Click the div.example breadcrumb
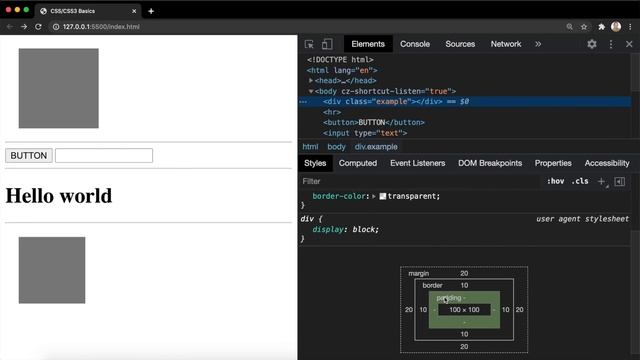This screenshot has width=640, height=360. (x=376, y=147)
